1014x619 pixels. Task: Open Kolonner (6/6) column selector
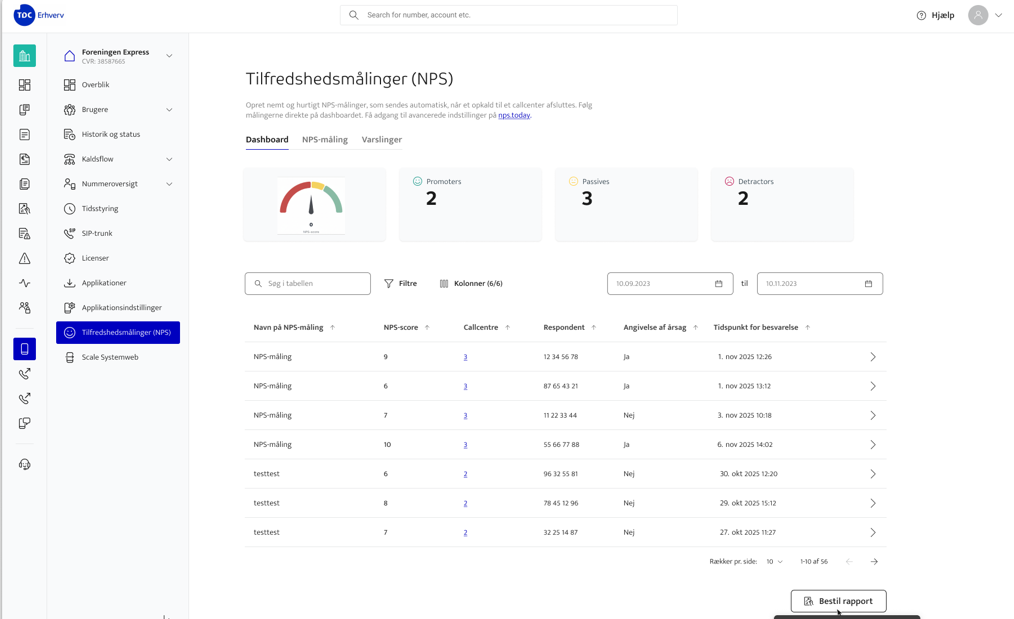click(x=471, y=283)
